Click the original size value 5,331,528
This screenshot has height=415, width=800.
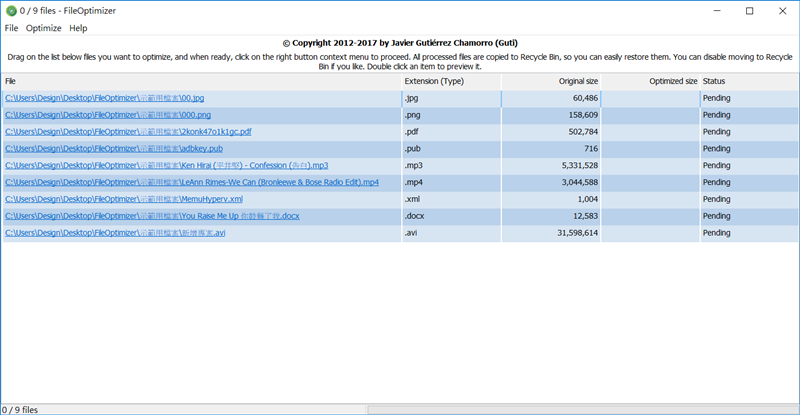coord(580,165)
